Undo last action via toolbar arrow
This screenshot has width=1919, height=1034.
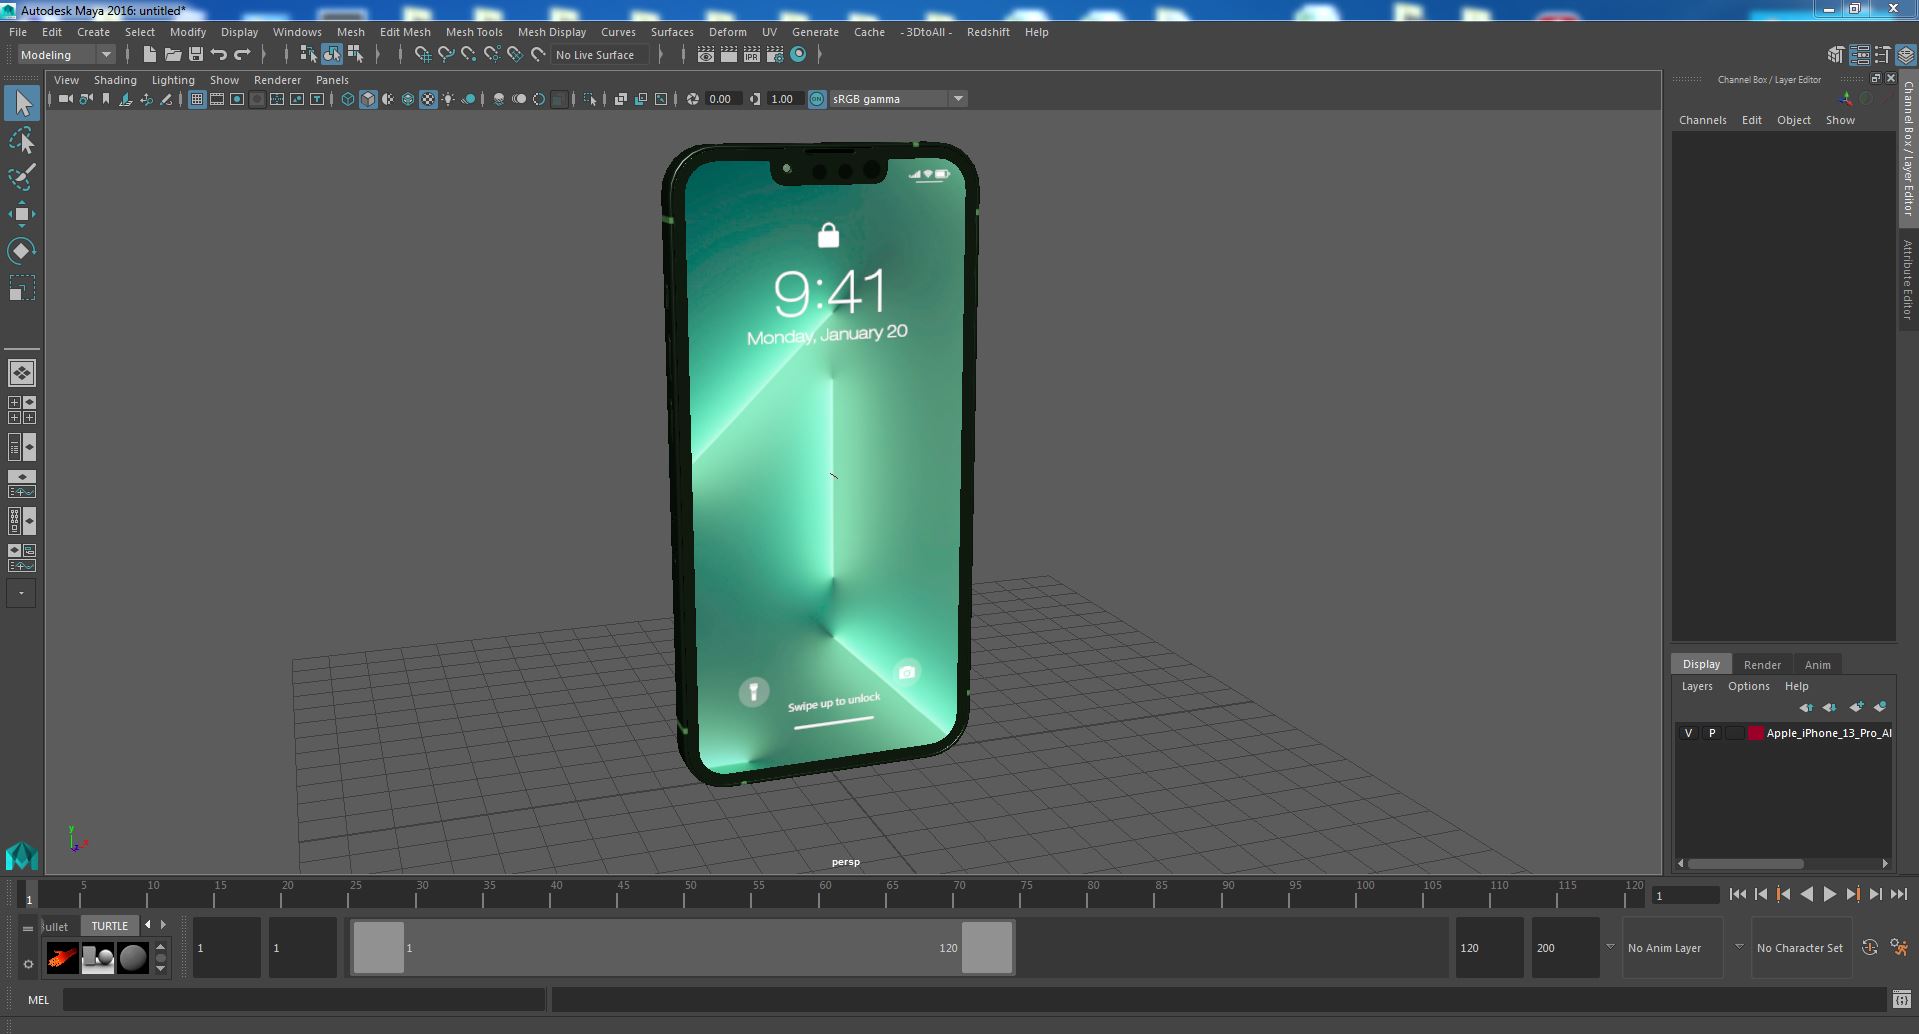pyautogui.click(x=219, y=55)
